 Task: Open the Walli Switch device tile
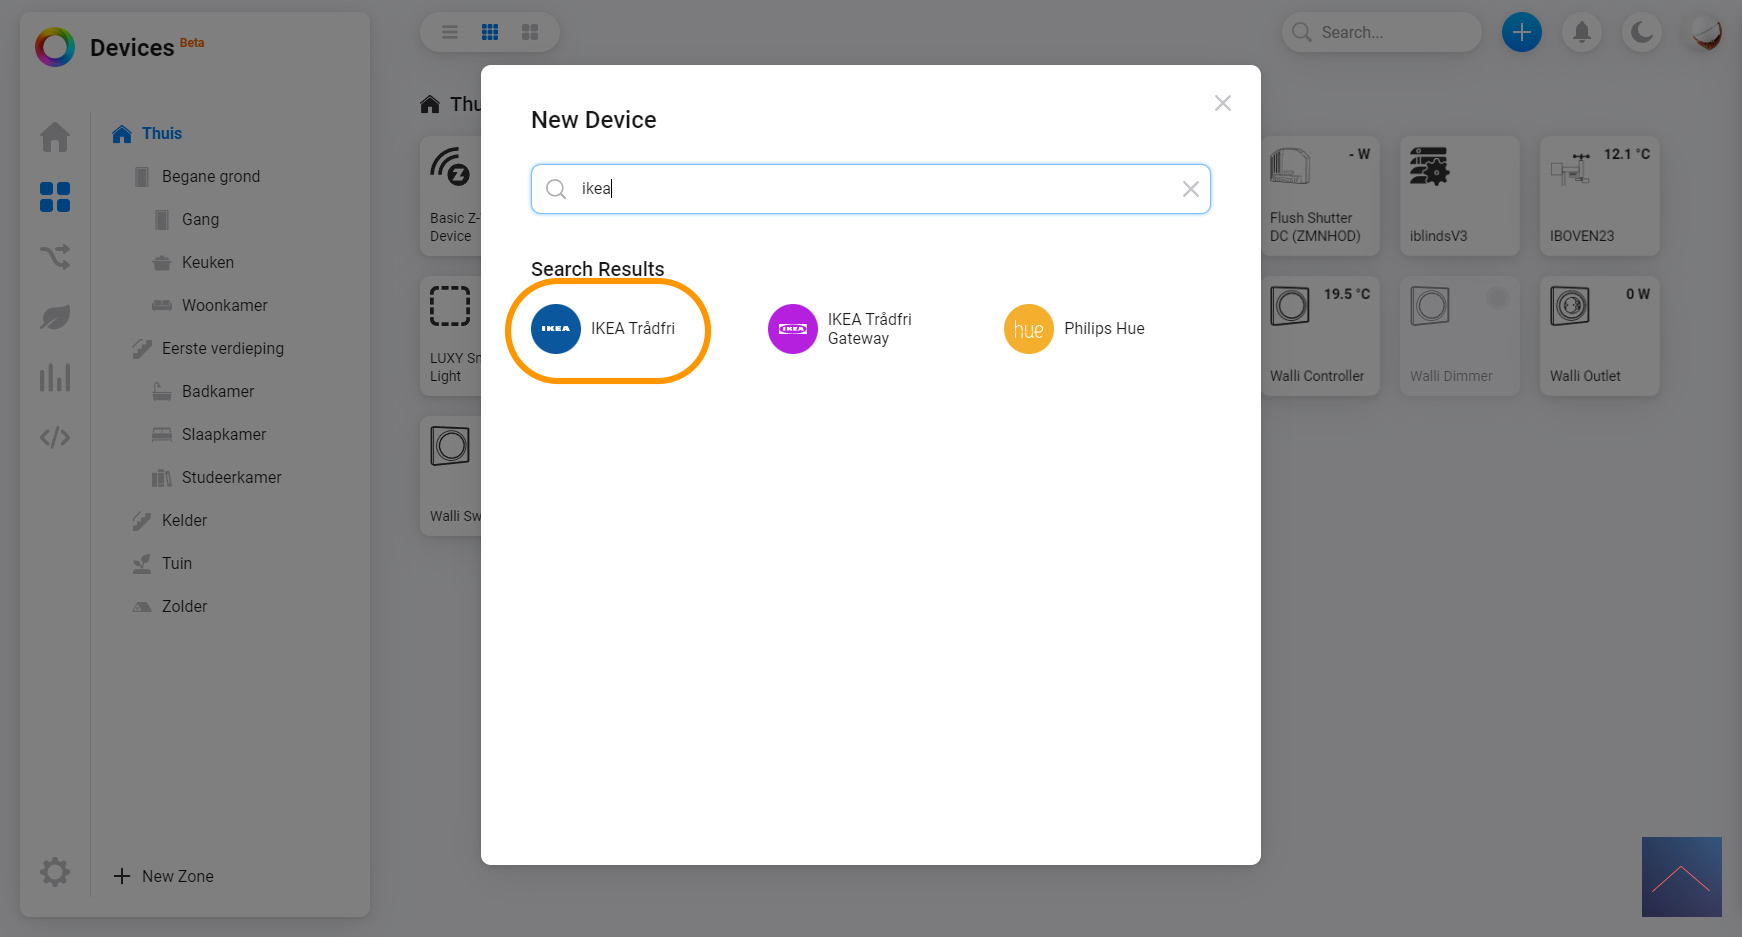point(451,476)
